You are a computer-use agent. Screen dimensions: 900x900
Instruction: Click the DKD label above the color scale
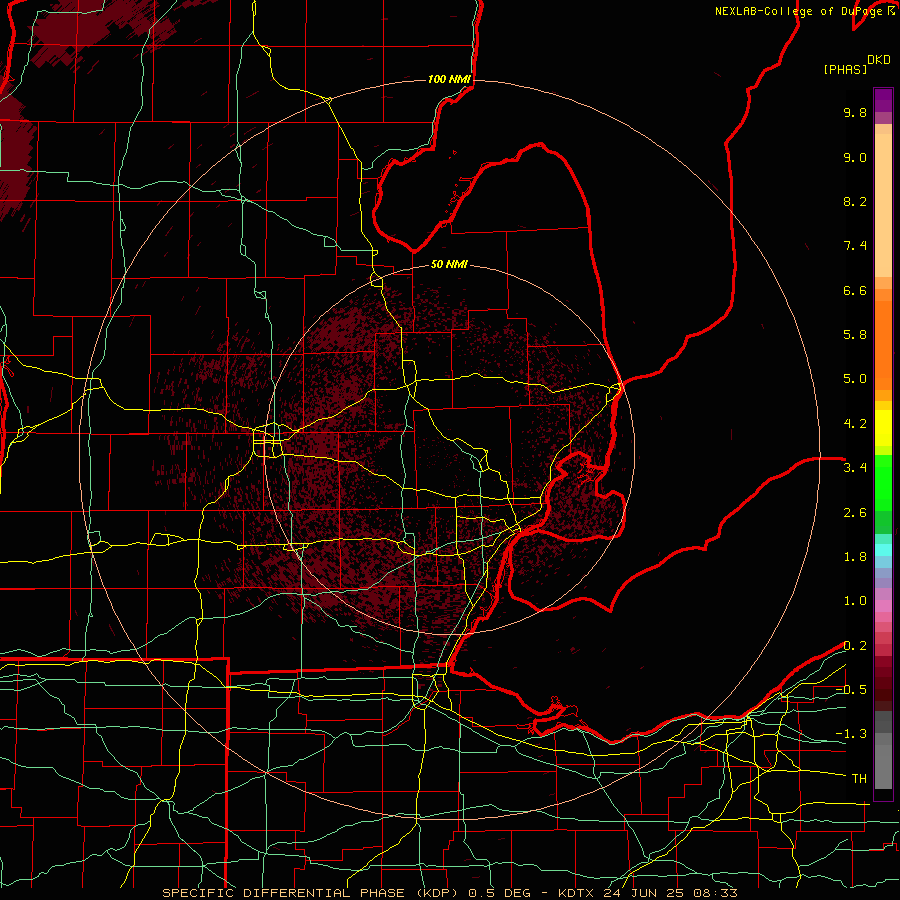coord(879,60)
